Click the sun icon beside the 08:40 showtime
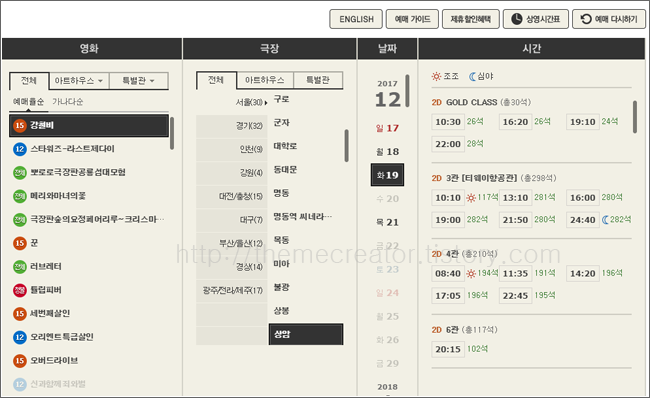This screenshot has width=650, height=398. 471,274
